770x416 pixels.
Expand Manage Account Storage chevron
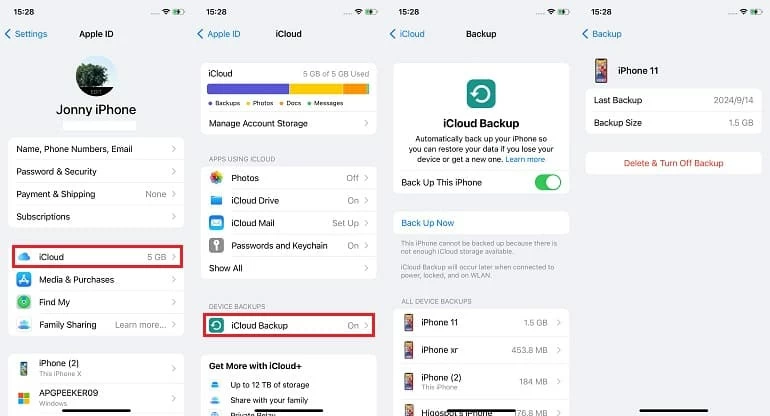pos(366,123)
